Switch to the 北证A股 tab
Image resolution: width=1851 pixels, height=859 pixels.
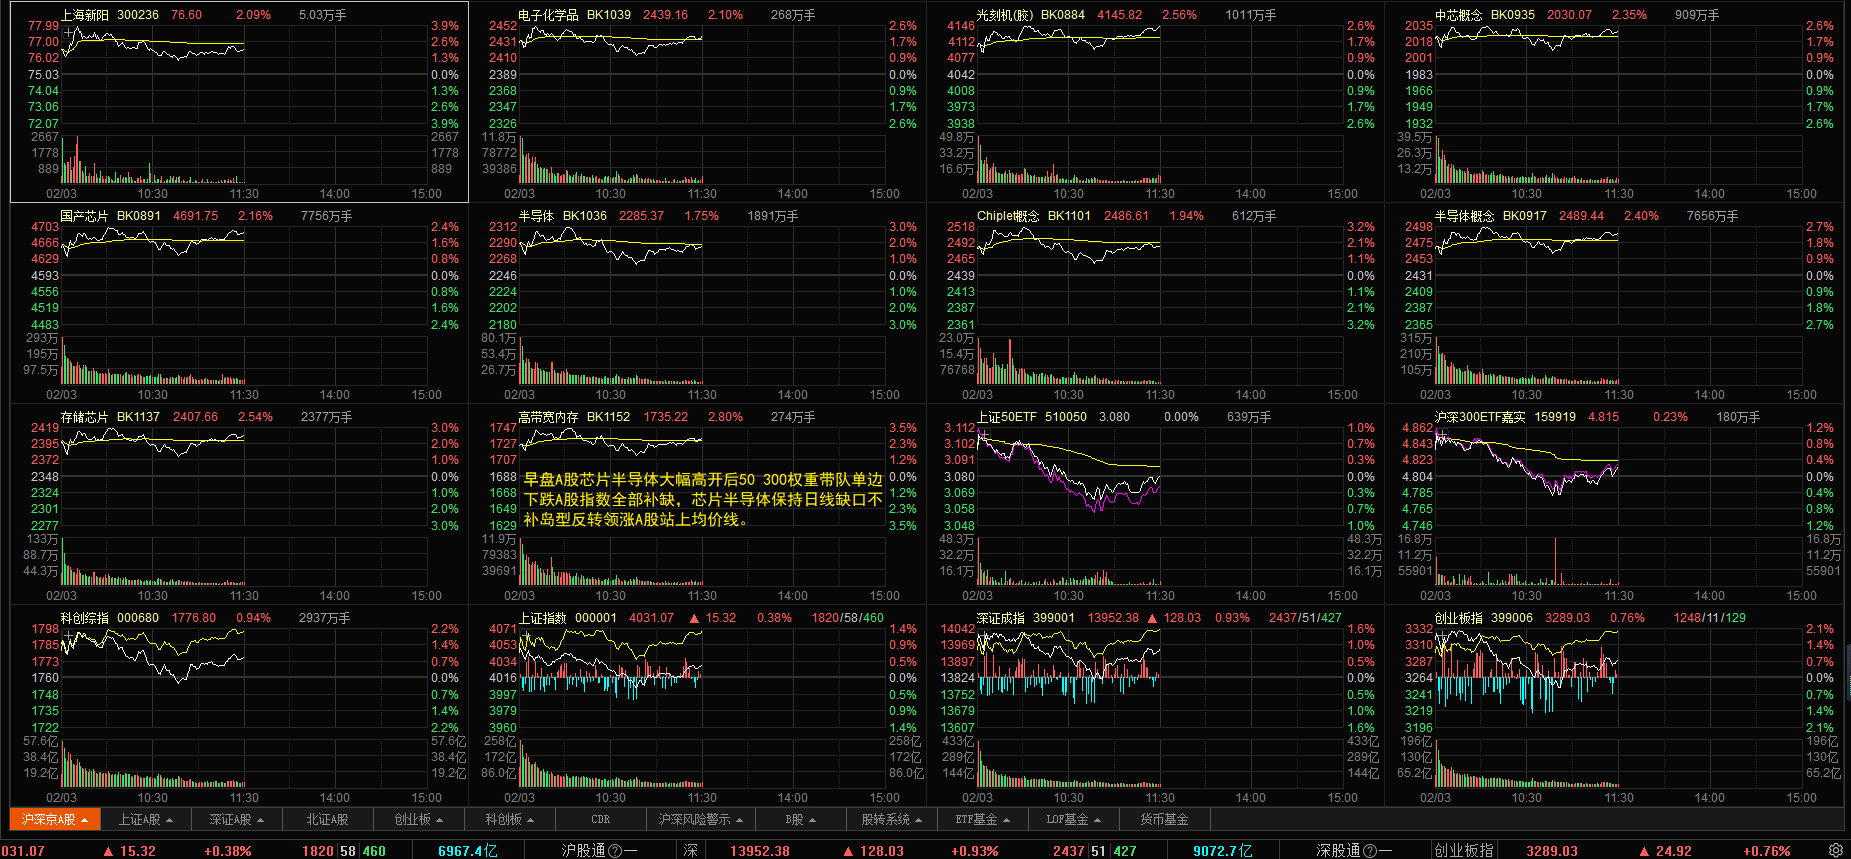[327, 820]
